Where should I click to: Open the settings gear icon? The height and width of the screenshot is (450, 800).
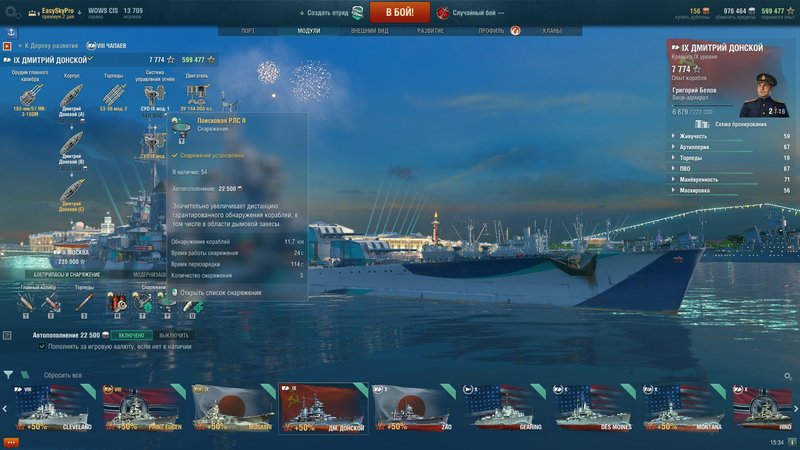click(x=12, y=12)
